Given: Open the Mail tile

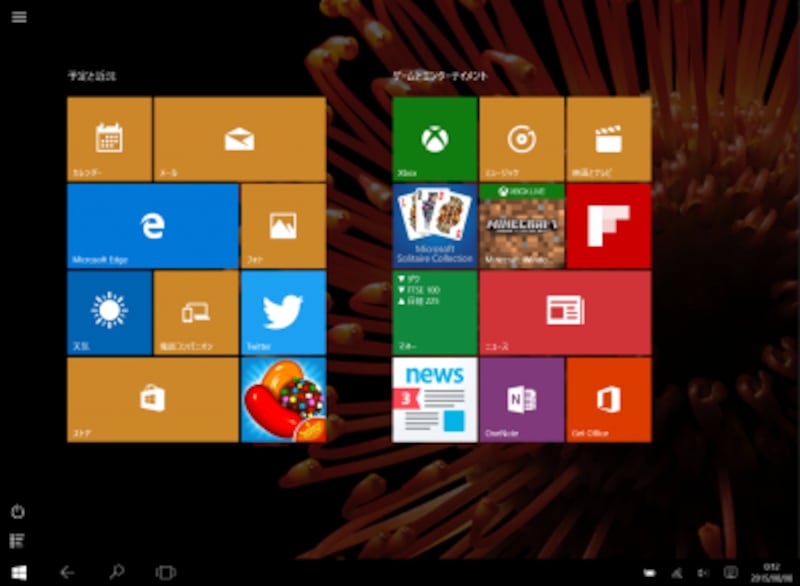Looking at the screenshot, I should (x=240, y=139).
